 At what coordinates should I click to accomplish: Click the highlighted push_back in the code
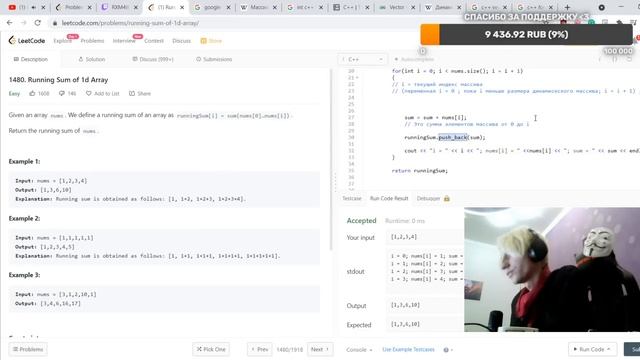tap(453, 138)
